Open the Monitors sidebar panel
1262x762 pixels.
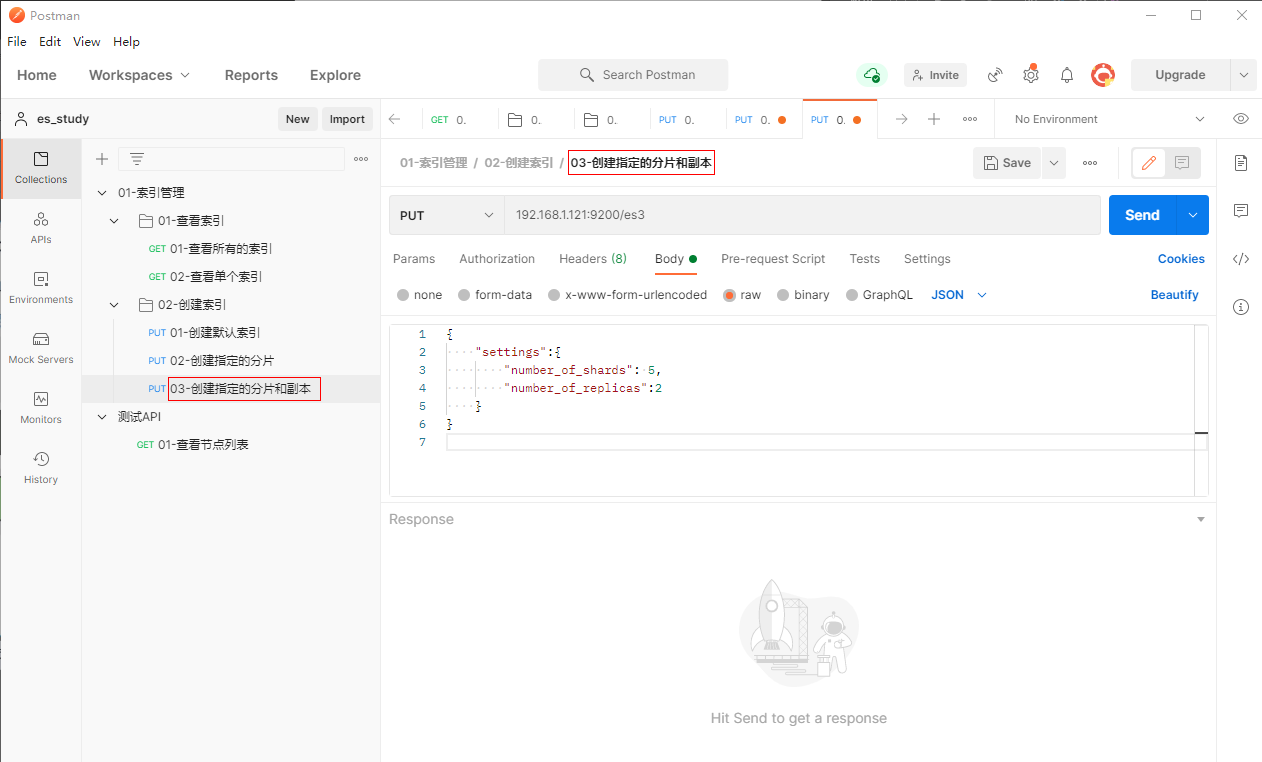41,408
